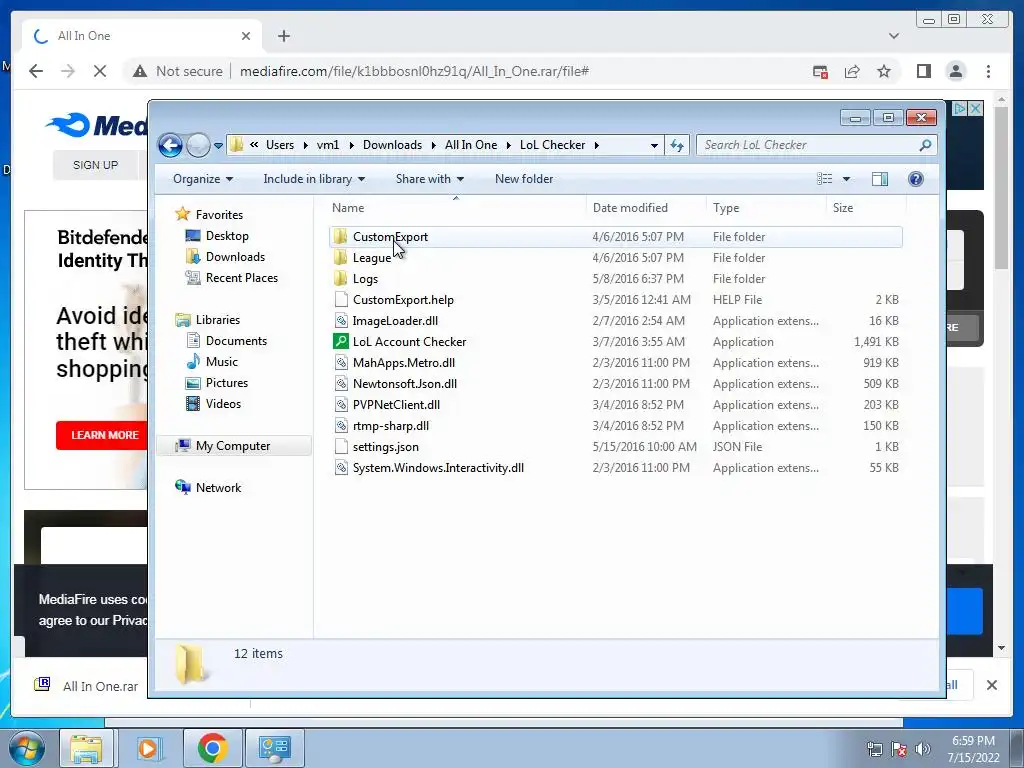Open recent locations dropdown beside Forward arrow
This screenshot has width=1024, height=768.
coord(218,146)
